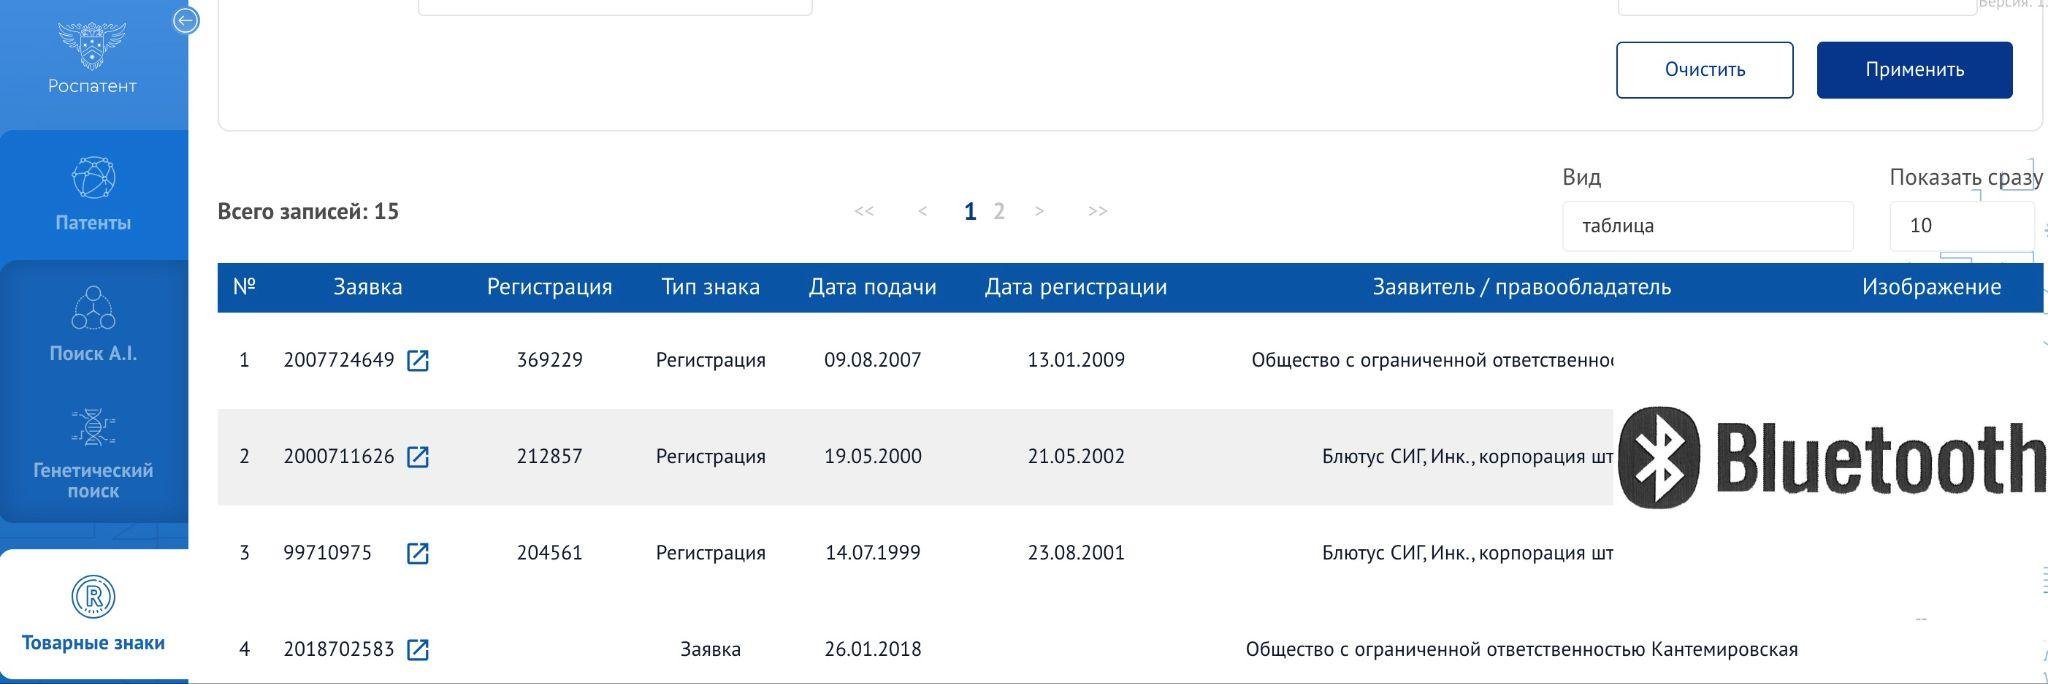
Task: Sort by the Регистрация column header
Action: 549,287
